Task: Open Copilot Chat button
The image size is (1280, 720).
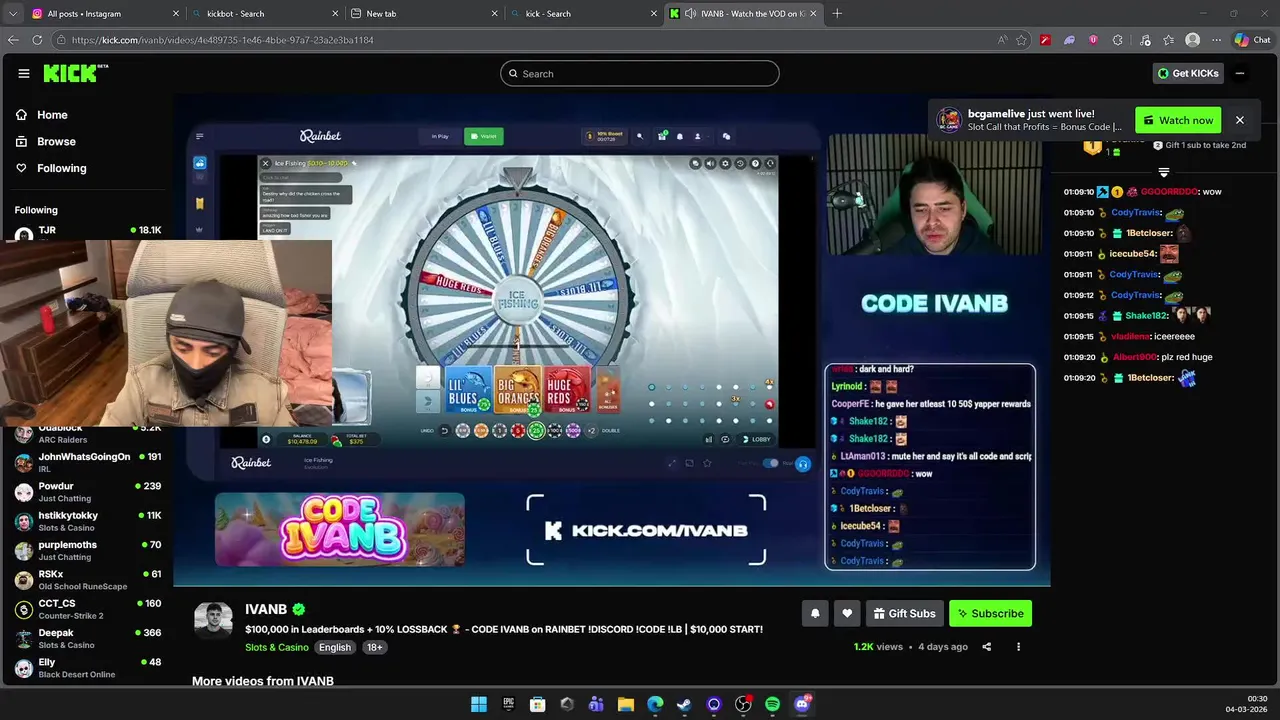Action: (x=1252, y=40)
